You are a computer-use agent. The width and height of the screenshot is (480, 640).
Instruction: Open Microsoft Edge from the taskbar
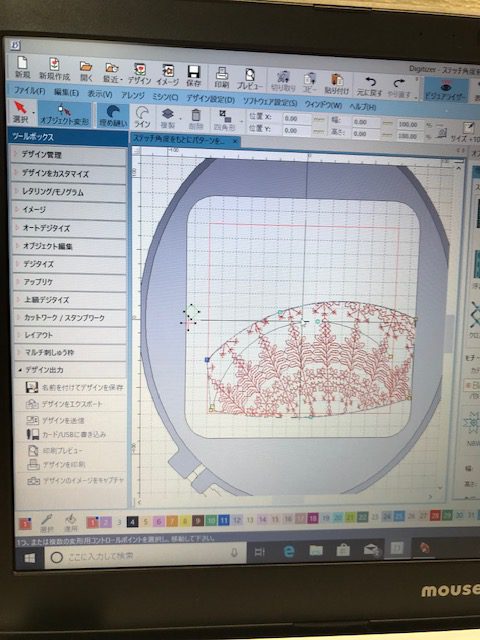click(289, 552)
